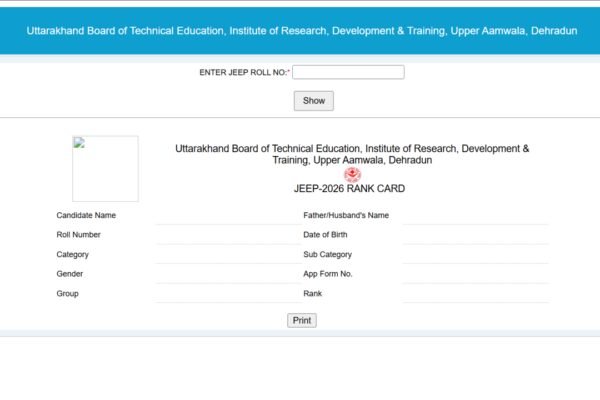This screenshot has width=600, height=400.
Task: Click the 'Rank' label
Action: pyautogui.click(x=313, y=294)
